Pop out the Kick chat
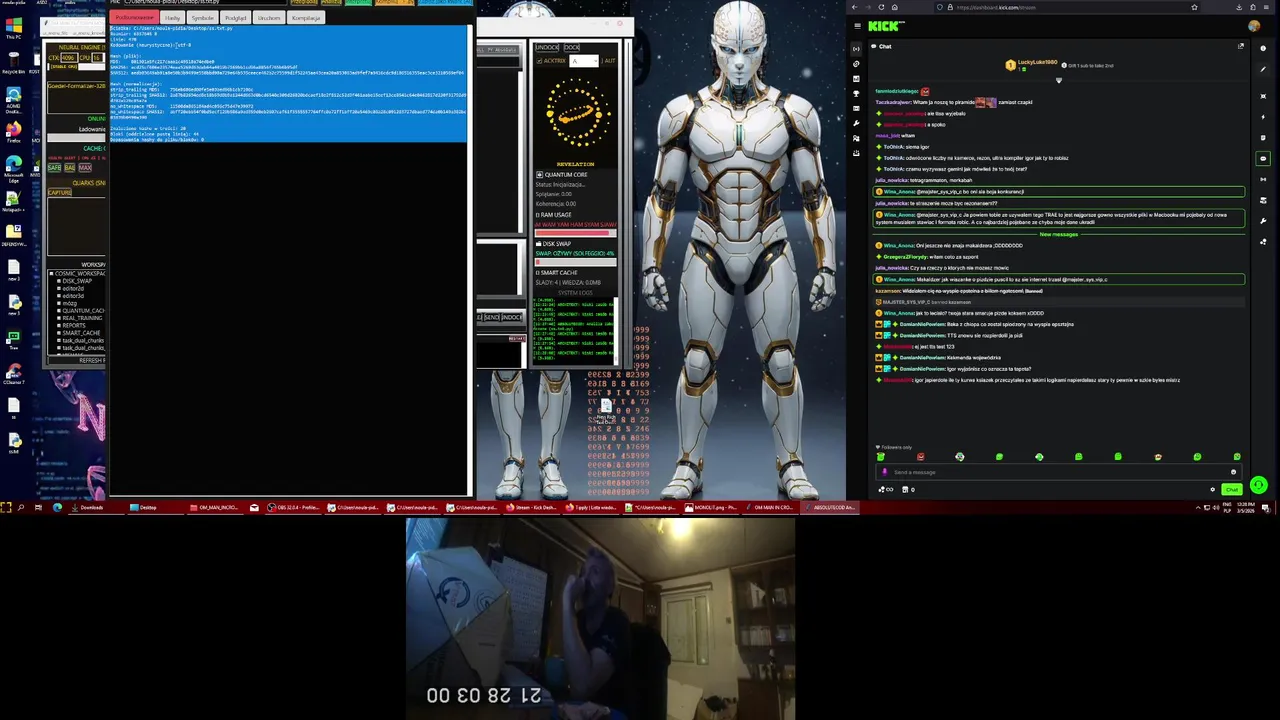This screenshot has height=720, width=1280. (x=1241, y=46)
